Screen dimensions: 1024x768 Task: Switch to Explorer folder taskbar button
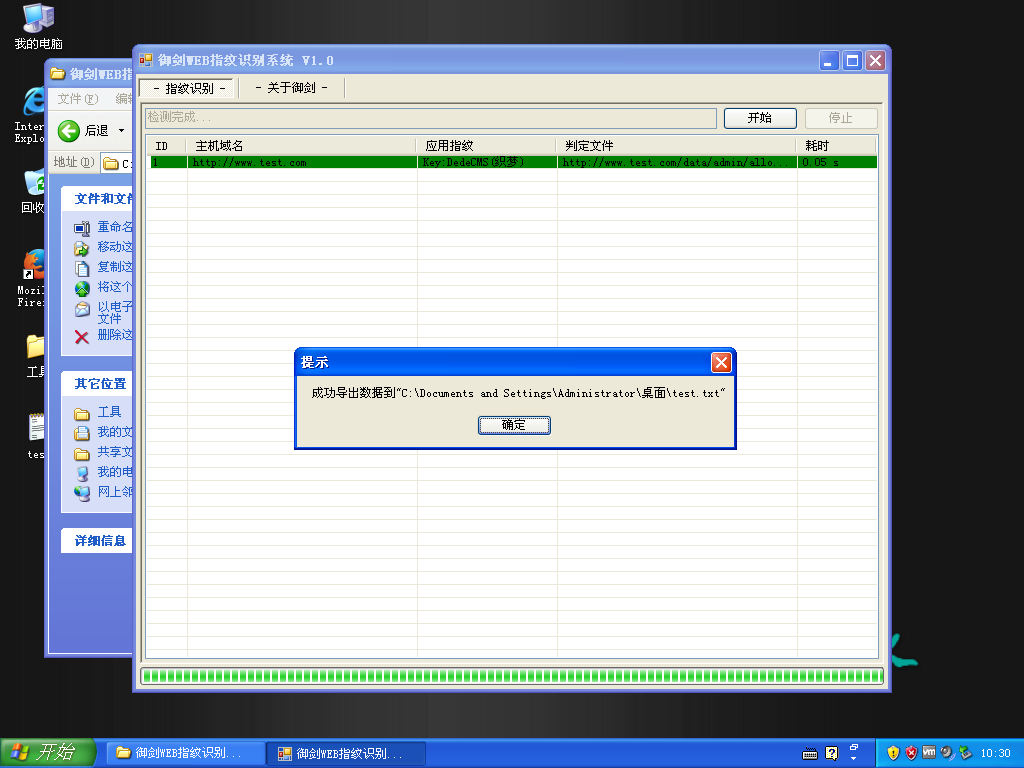click(185, 754)
